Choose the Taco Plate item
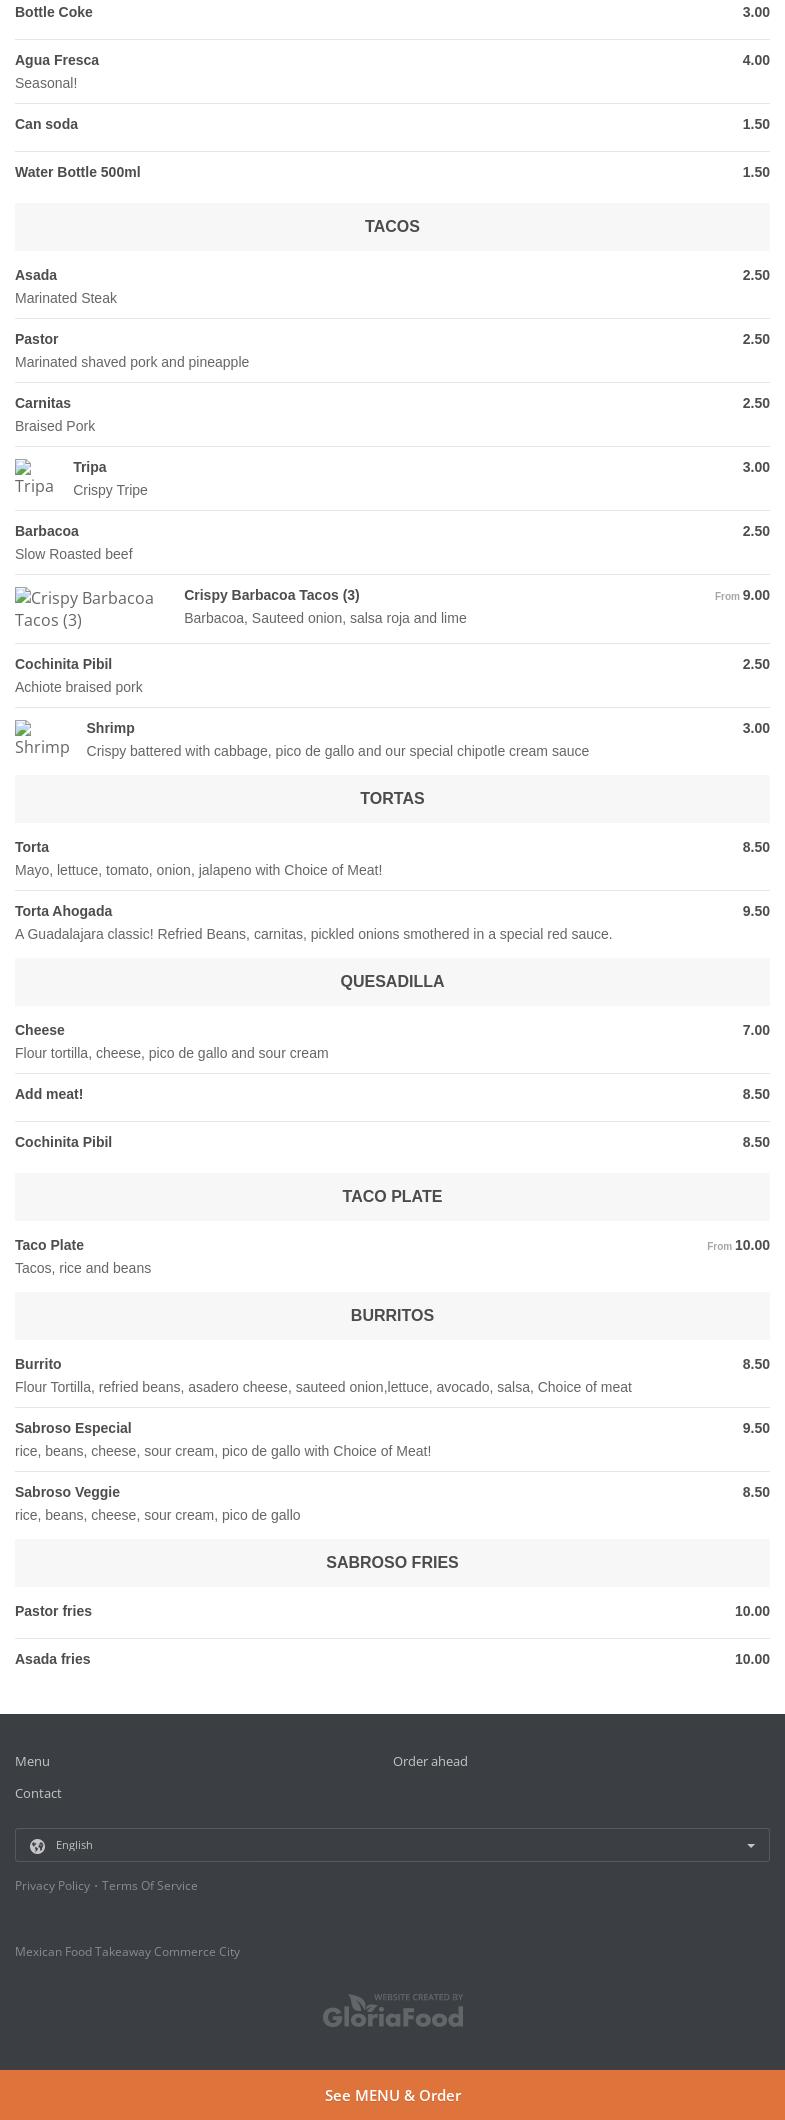The width and height of the screenshot is (785, 2120). click(392, 1256)
